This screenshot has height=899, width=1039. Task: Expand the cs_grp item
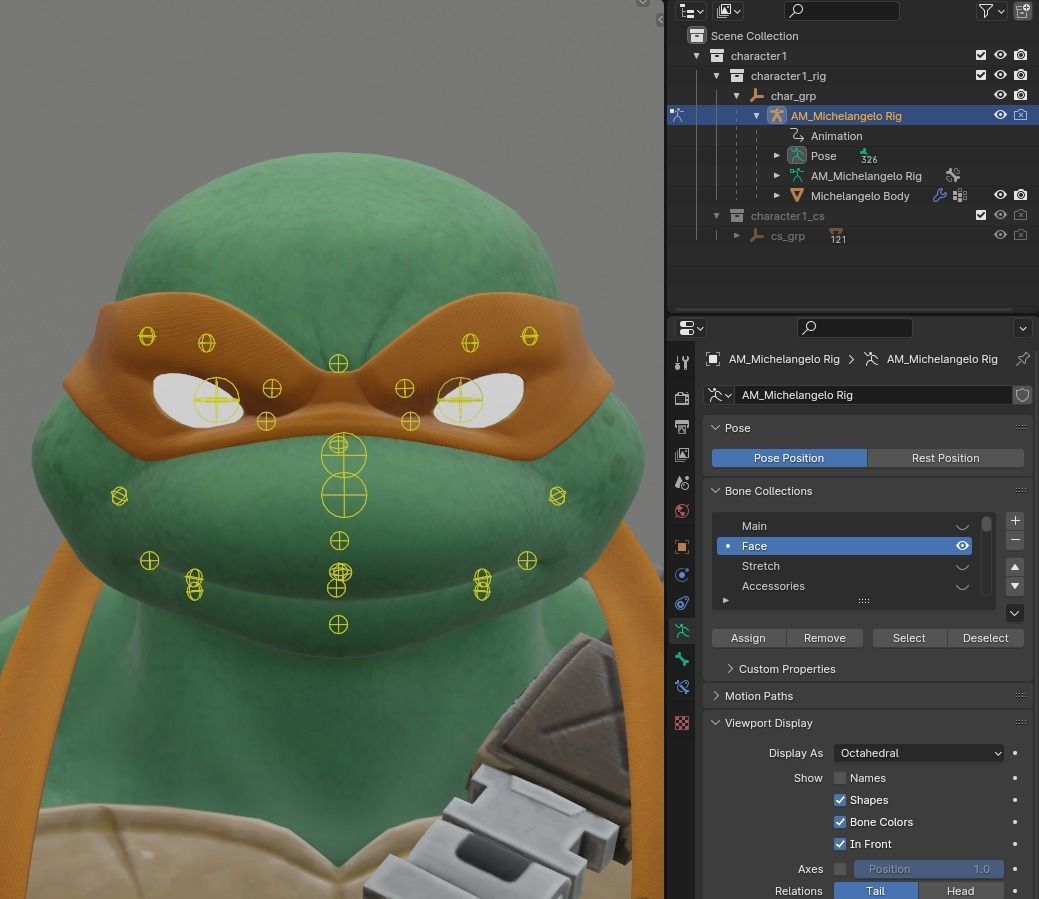pyautogui.click(x=736, y=236)
